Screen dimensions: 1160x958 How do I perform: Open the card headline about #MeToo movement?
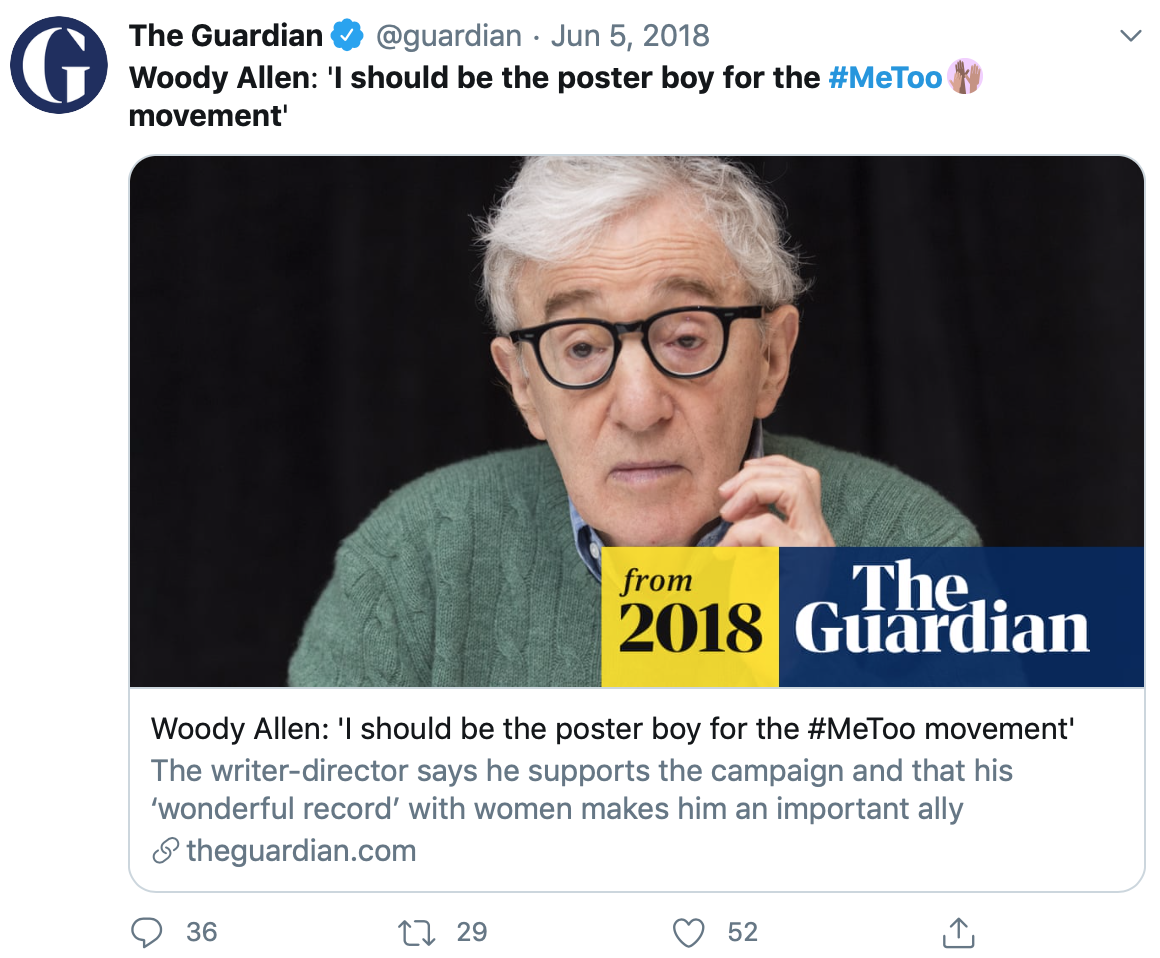tap(612, 728)
